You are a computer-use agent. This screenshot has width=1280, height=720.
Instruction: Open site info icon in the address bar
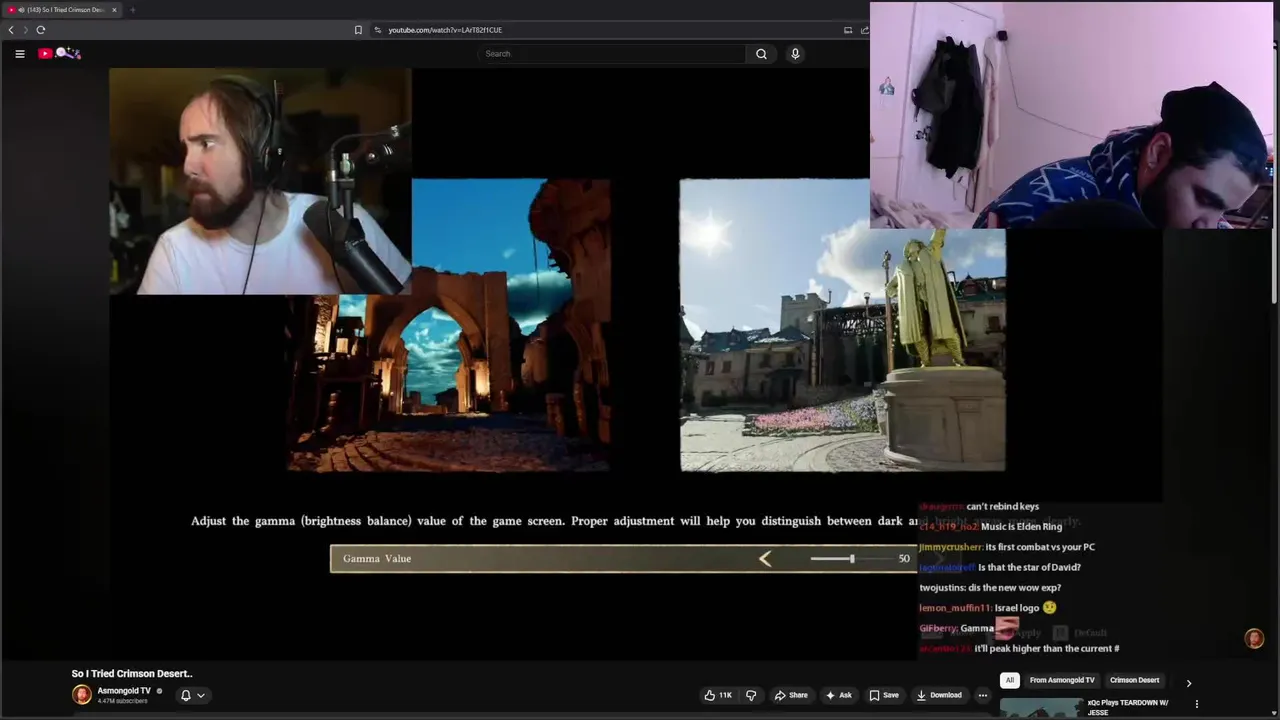click(x=378, y=30)
